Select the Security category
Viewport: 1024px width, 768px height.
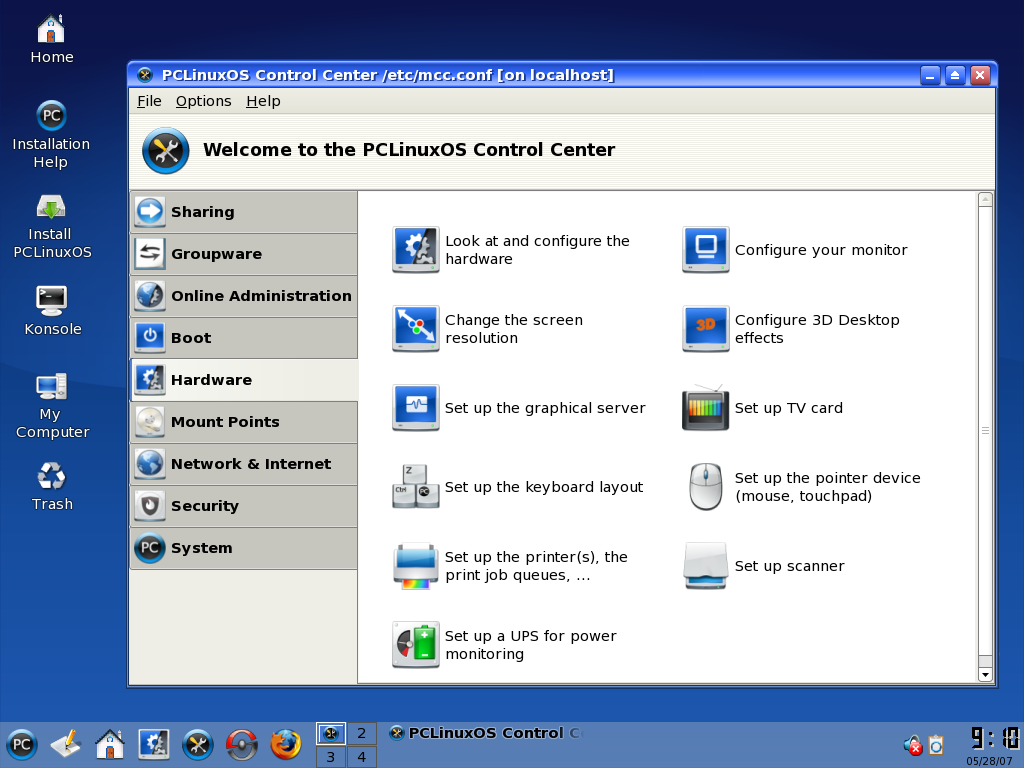coord(244,505)
